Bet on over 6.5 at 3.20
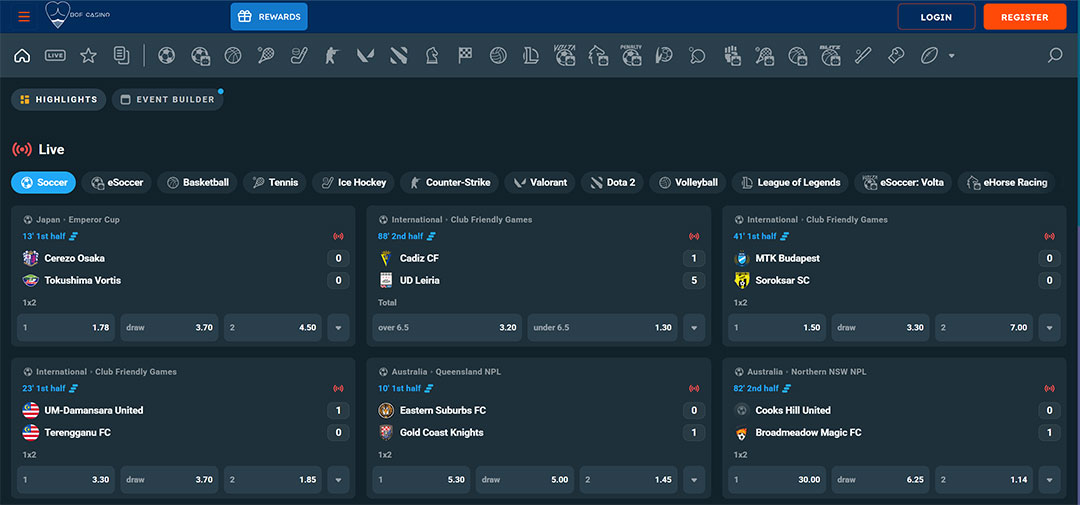 coord(448,328)
